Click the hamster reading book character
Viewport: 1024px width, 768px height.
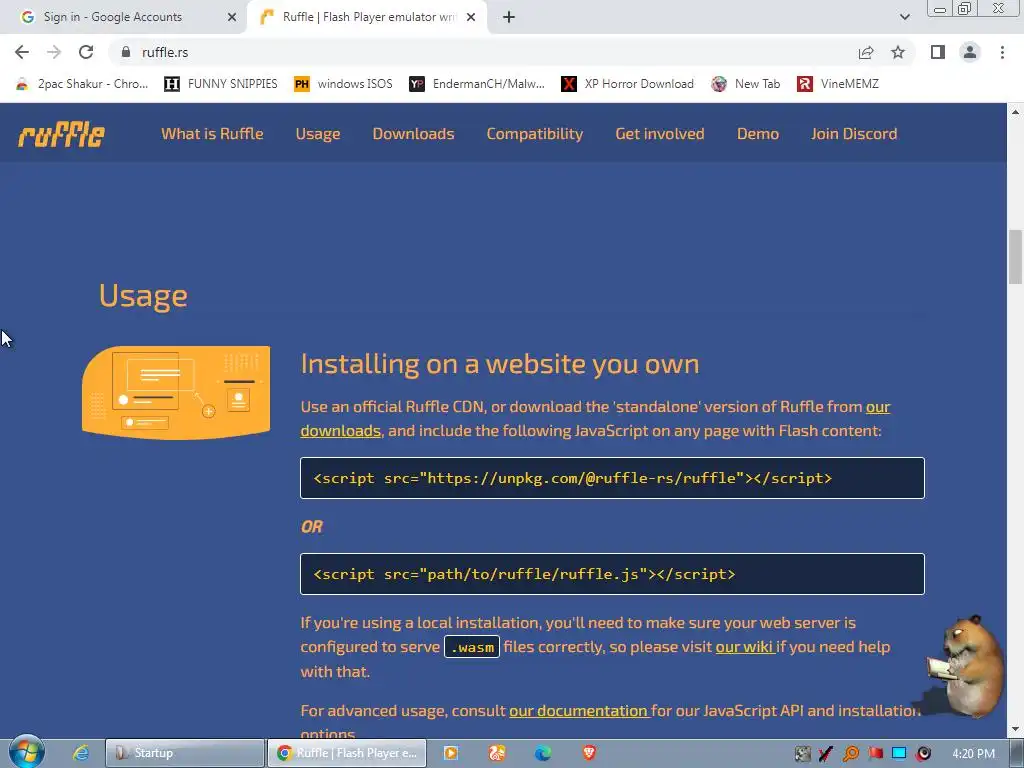point(965,665)
